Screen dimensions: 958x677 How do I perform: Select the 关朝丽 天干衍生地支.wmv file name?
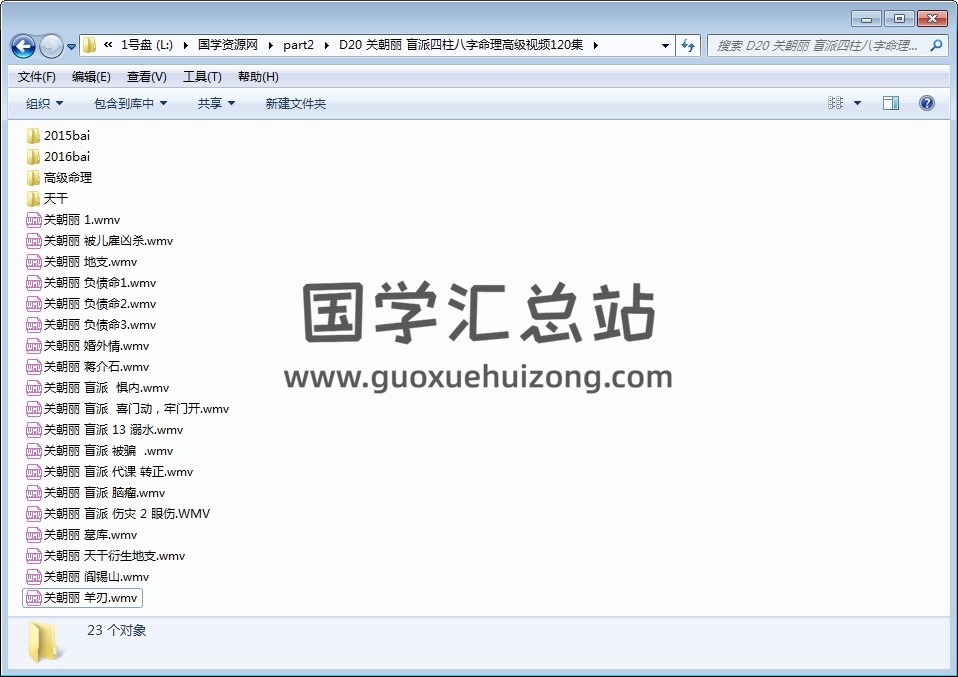(114, 556)
